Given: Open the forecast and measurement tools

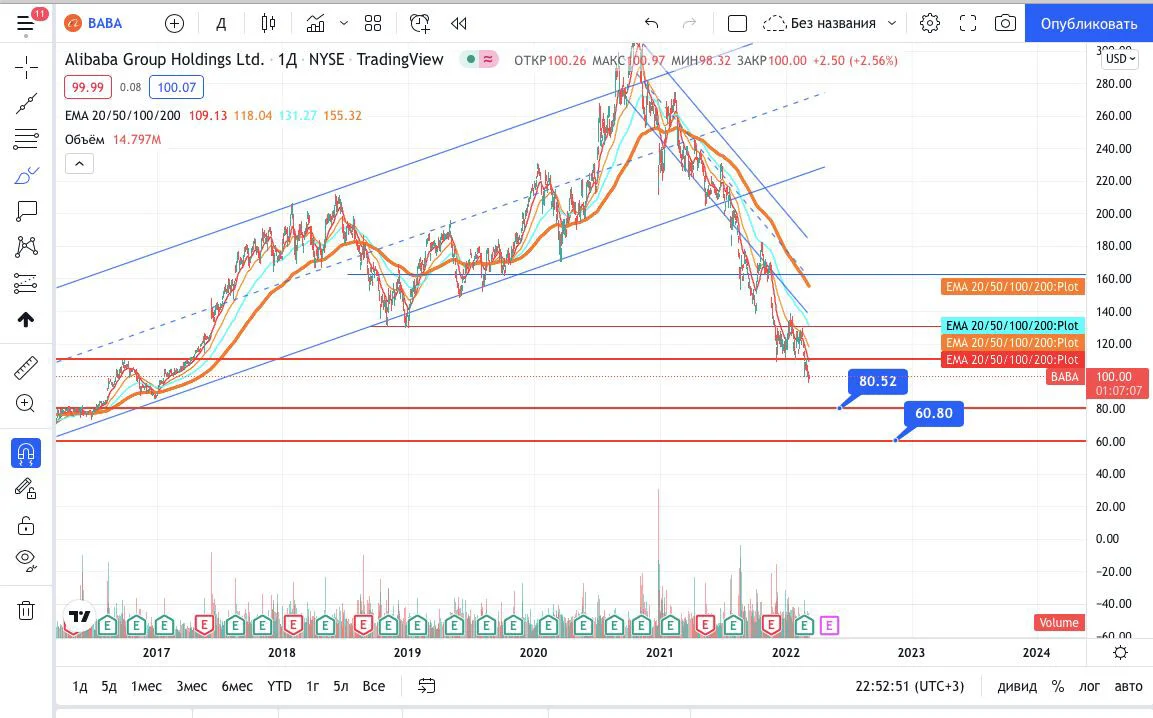Looking at the screenshot, I should (26, 283).
